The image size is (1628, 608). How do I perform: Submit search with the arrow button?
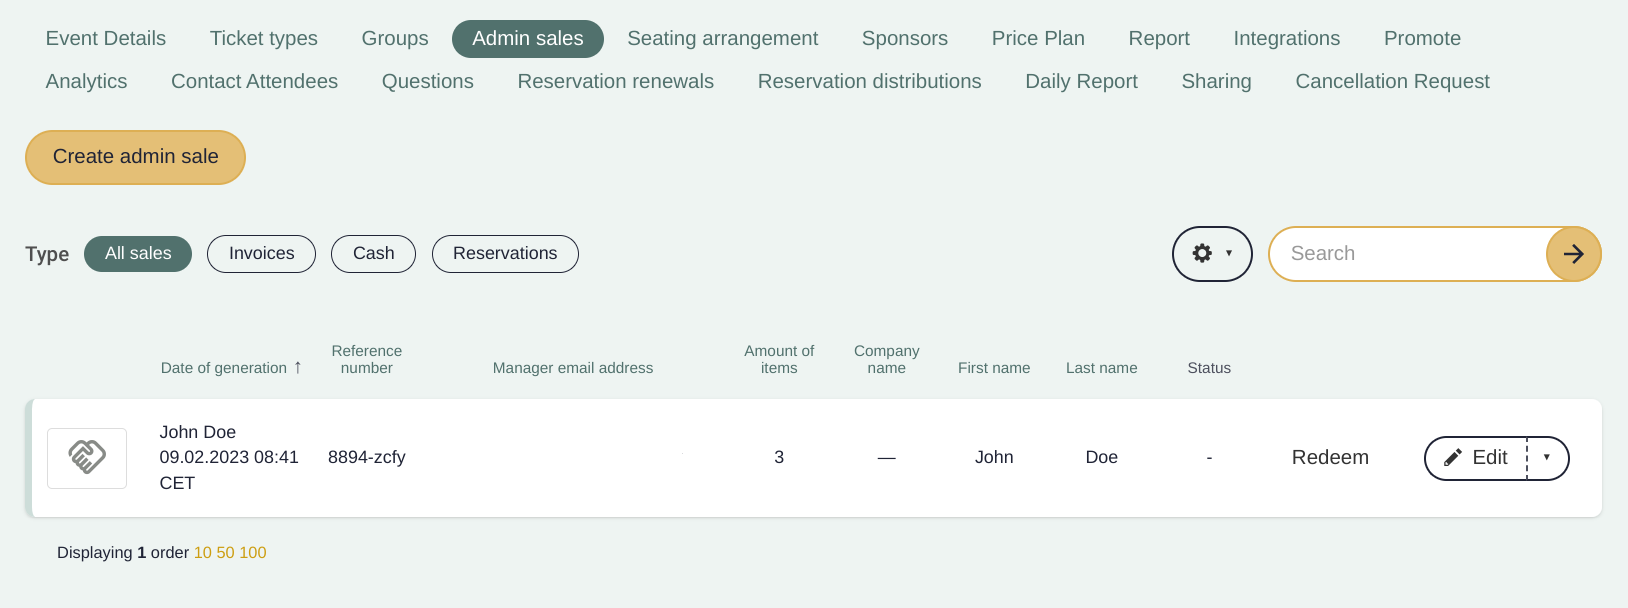point(1573,254)
